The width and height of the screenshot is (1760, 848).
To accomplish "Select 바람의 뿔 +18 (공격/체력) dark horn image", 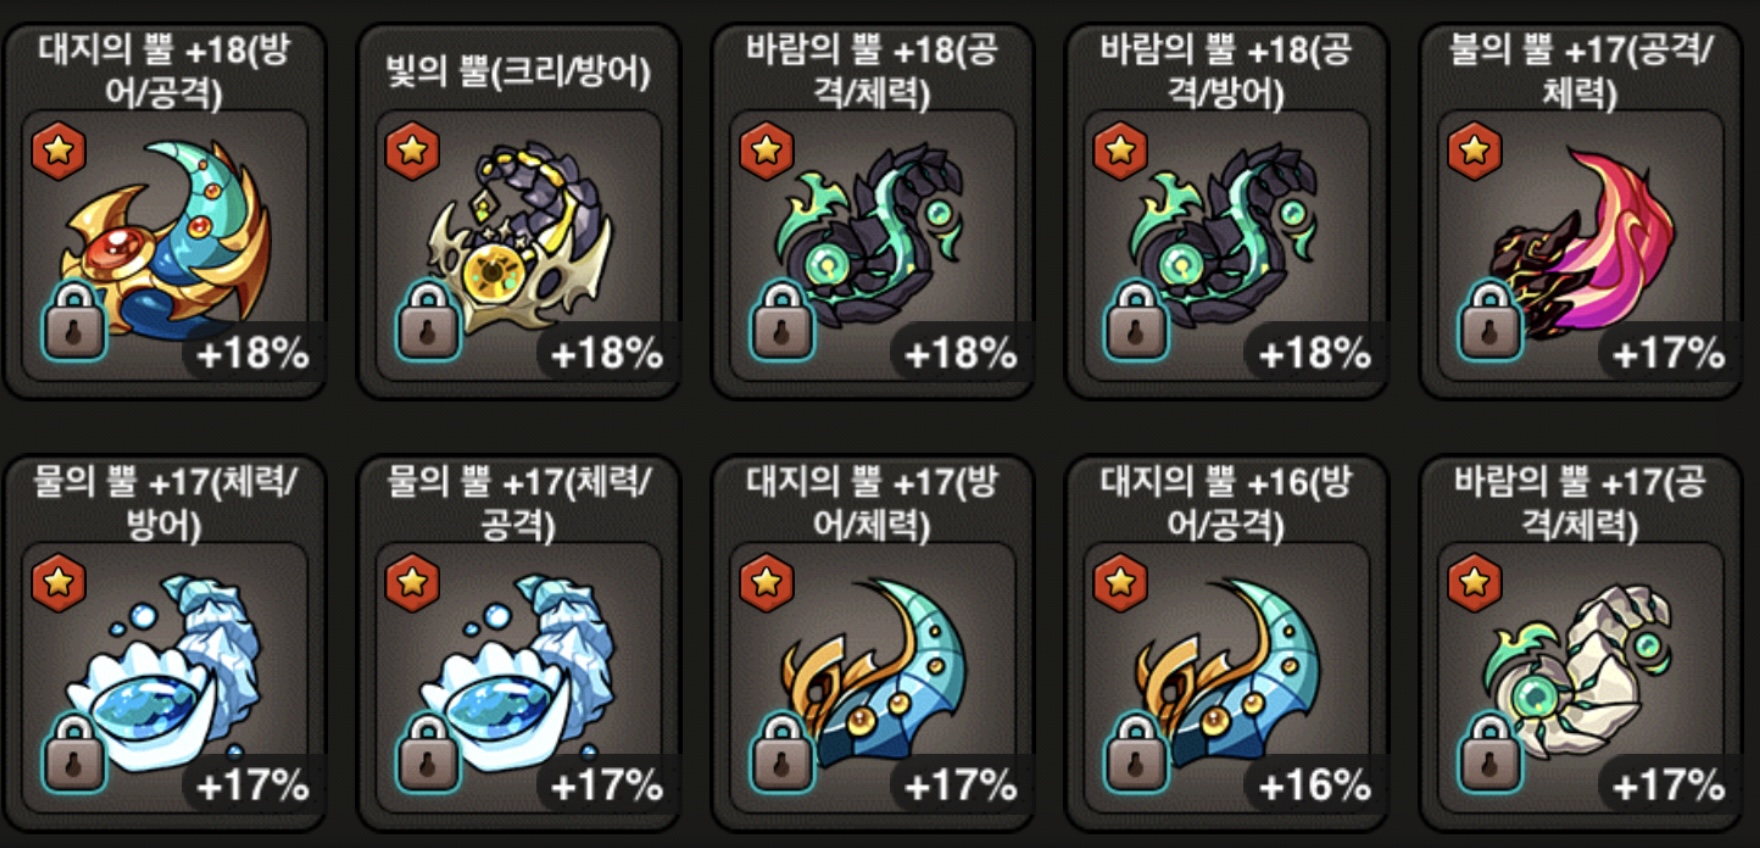I will tap(870, 236).
